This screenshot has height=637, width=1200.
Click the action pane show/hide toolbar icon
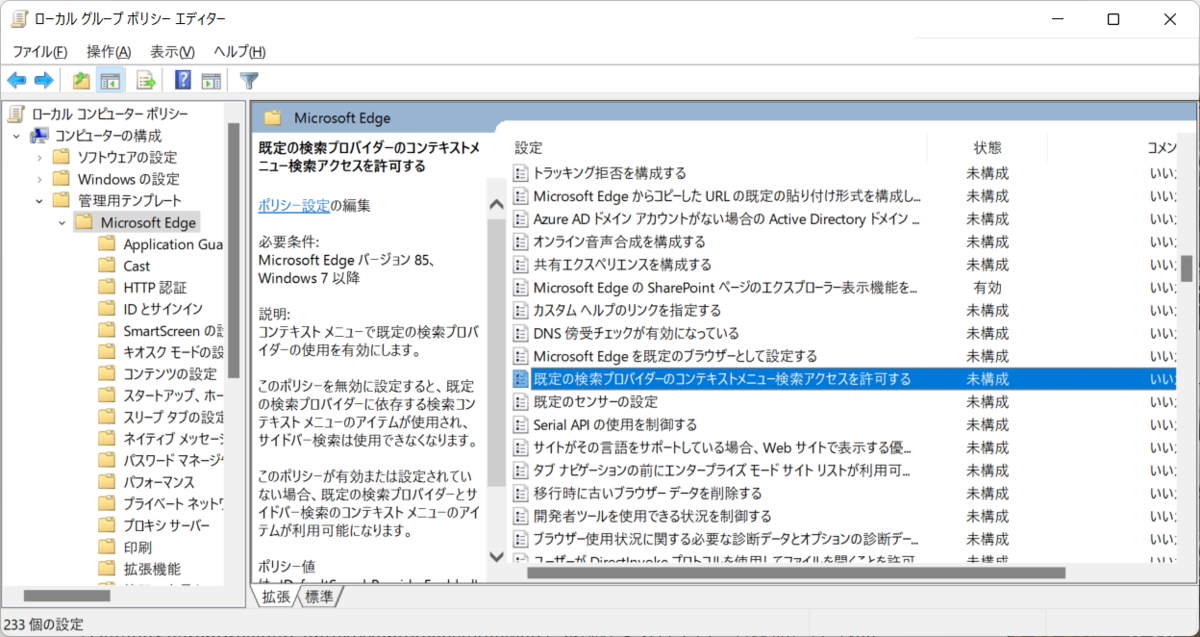click(x=211, y=81)
